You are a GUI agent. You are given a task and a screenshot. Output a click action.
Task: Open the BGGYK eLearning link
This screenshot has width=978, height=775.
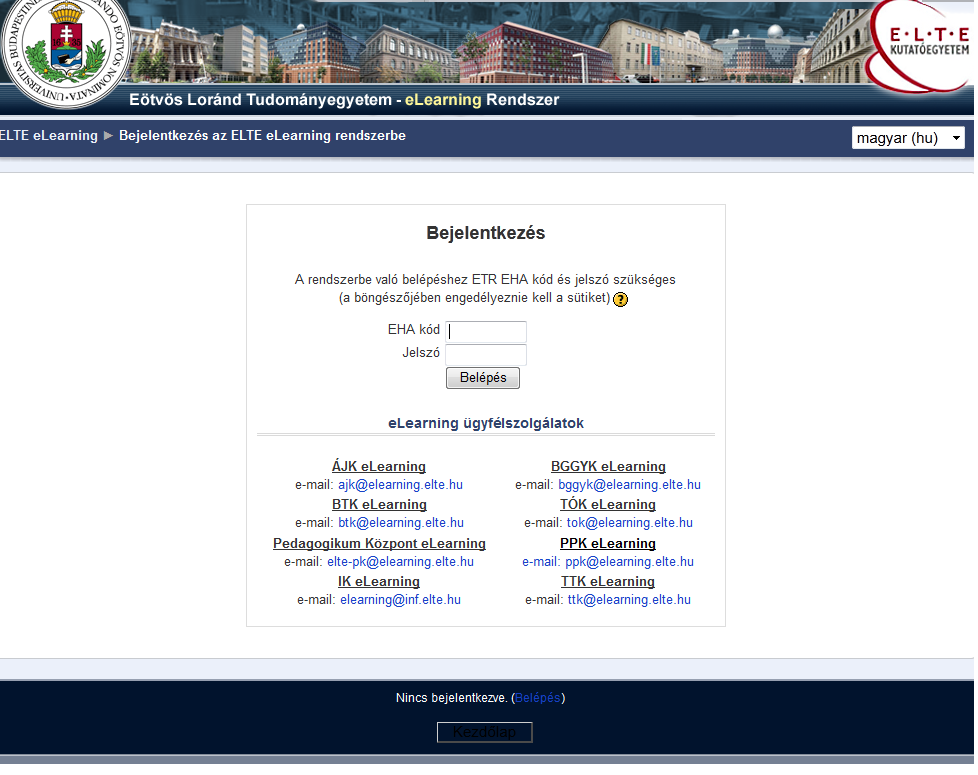coord(608,466)
